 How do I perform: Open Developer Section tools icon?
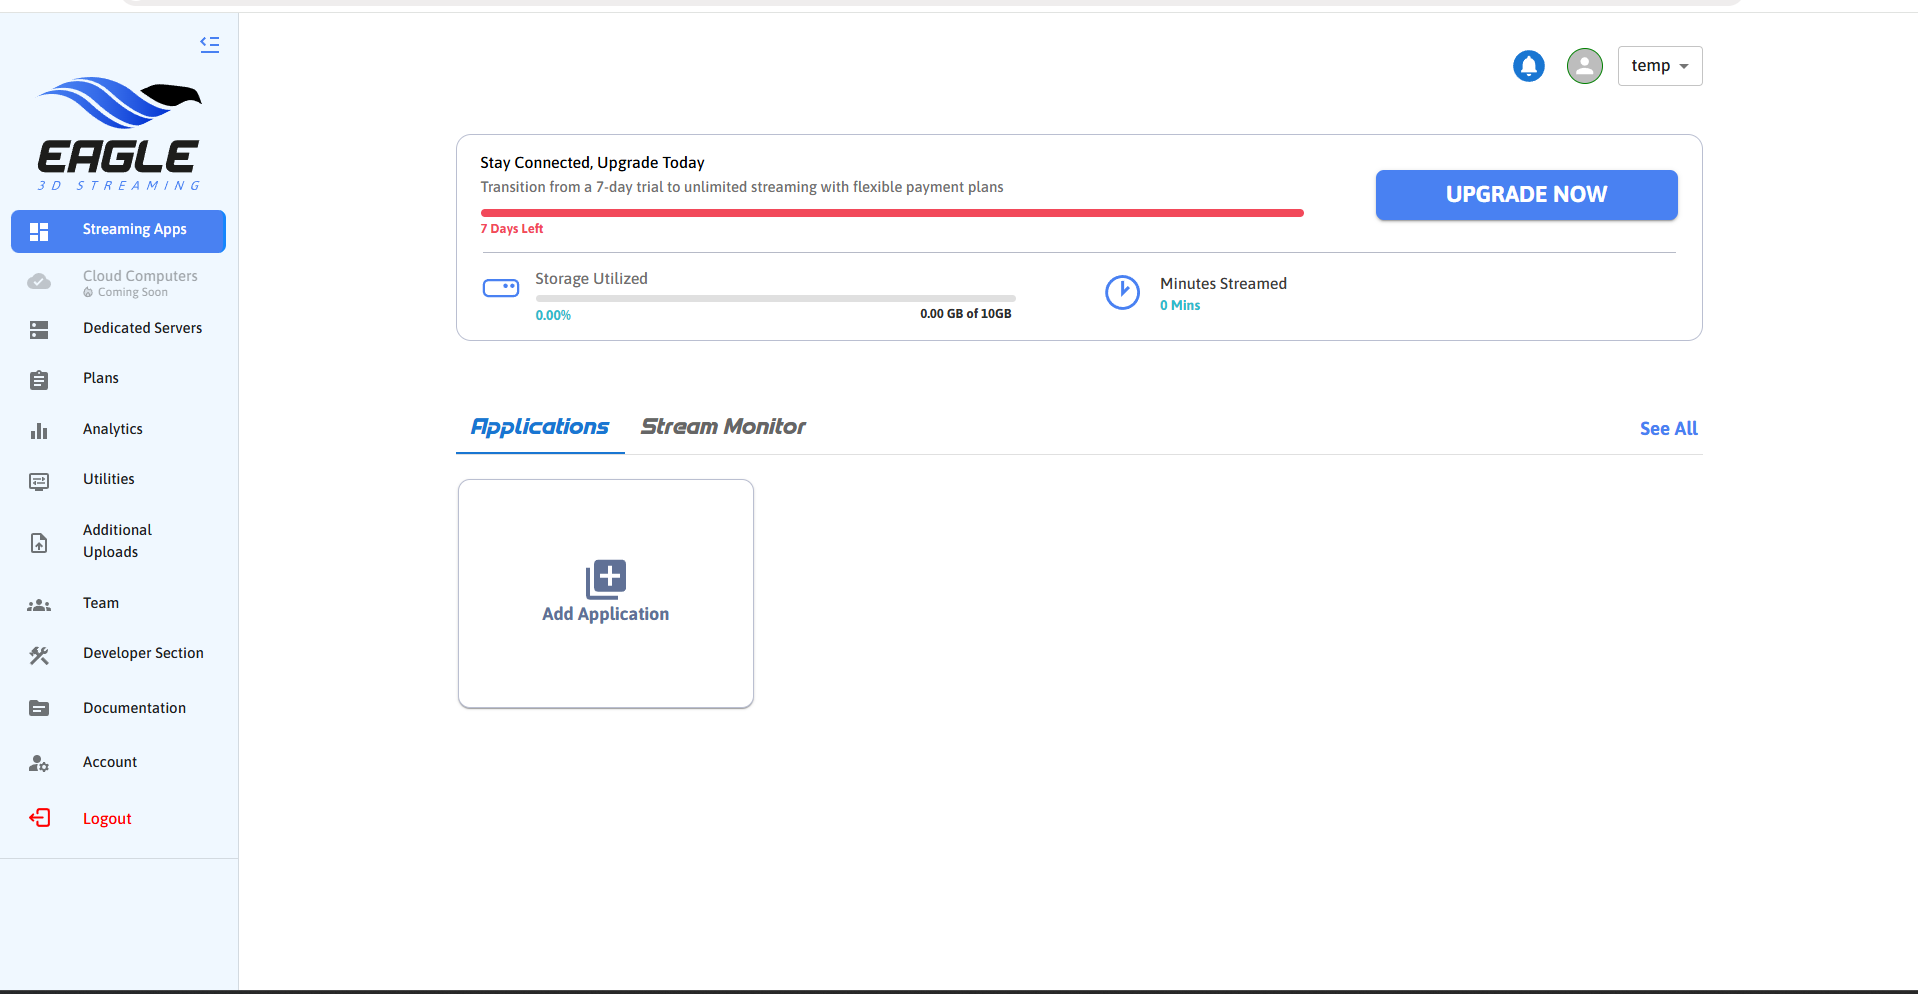[x=39, y=655]
